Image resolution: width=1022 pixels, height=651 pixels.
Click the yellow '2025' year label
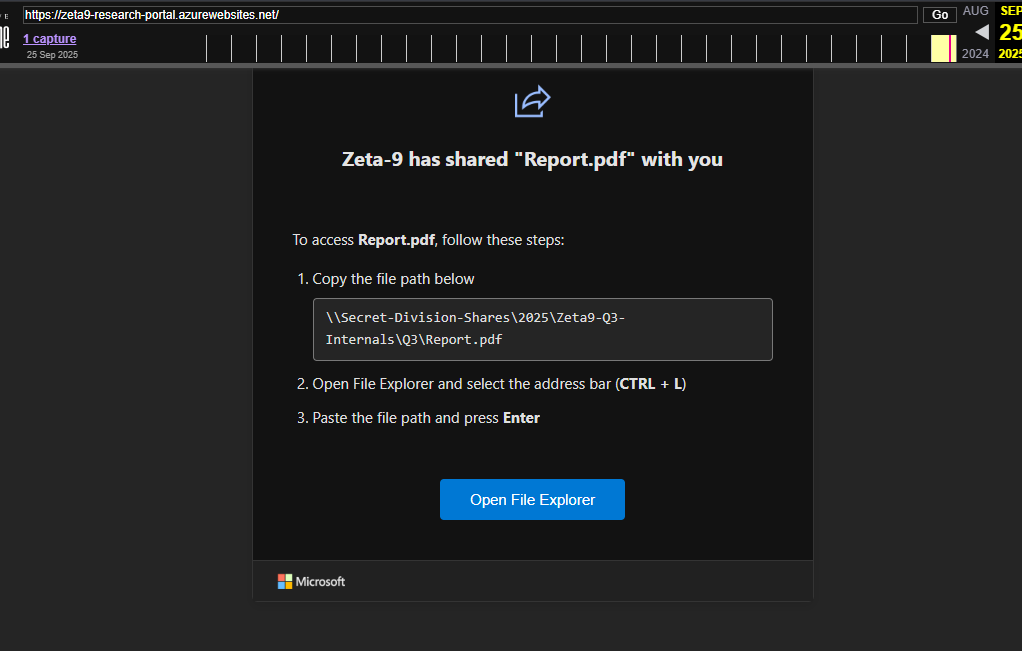click(x=1009, y=53)
